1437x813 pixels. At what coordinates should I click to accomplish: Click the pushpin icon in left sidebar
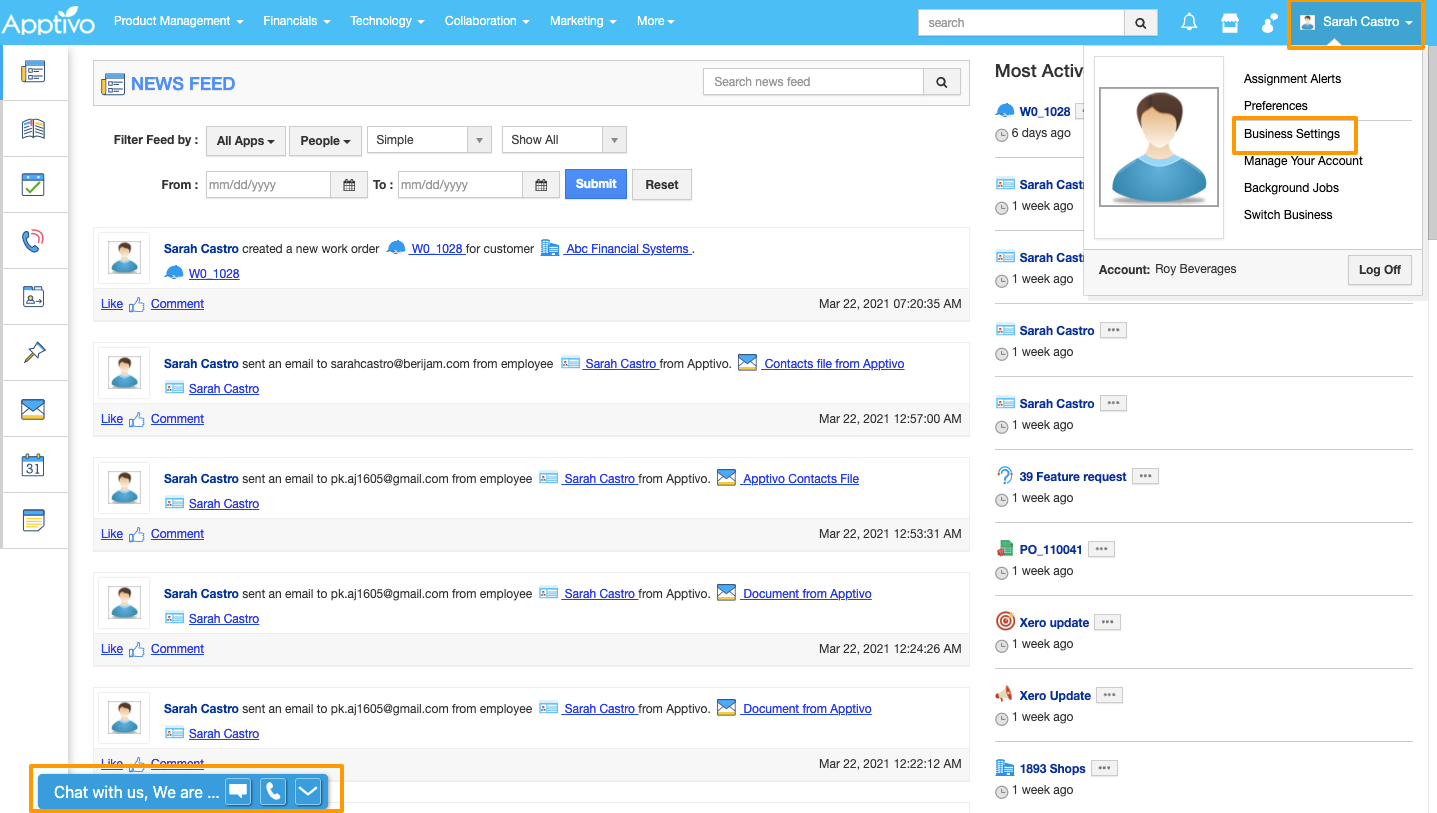pos(34,353)
